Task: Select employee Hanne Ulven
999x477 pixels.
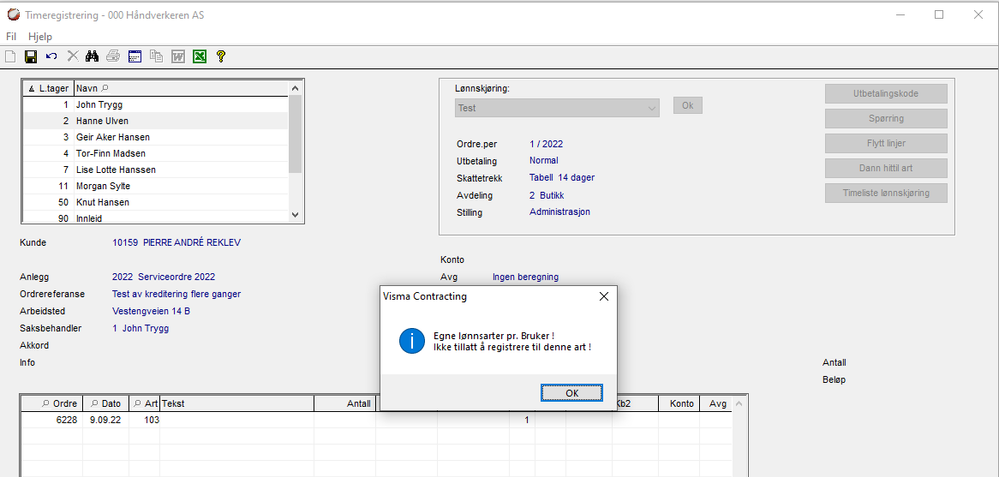Action: (x=156, y=120)
